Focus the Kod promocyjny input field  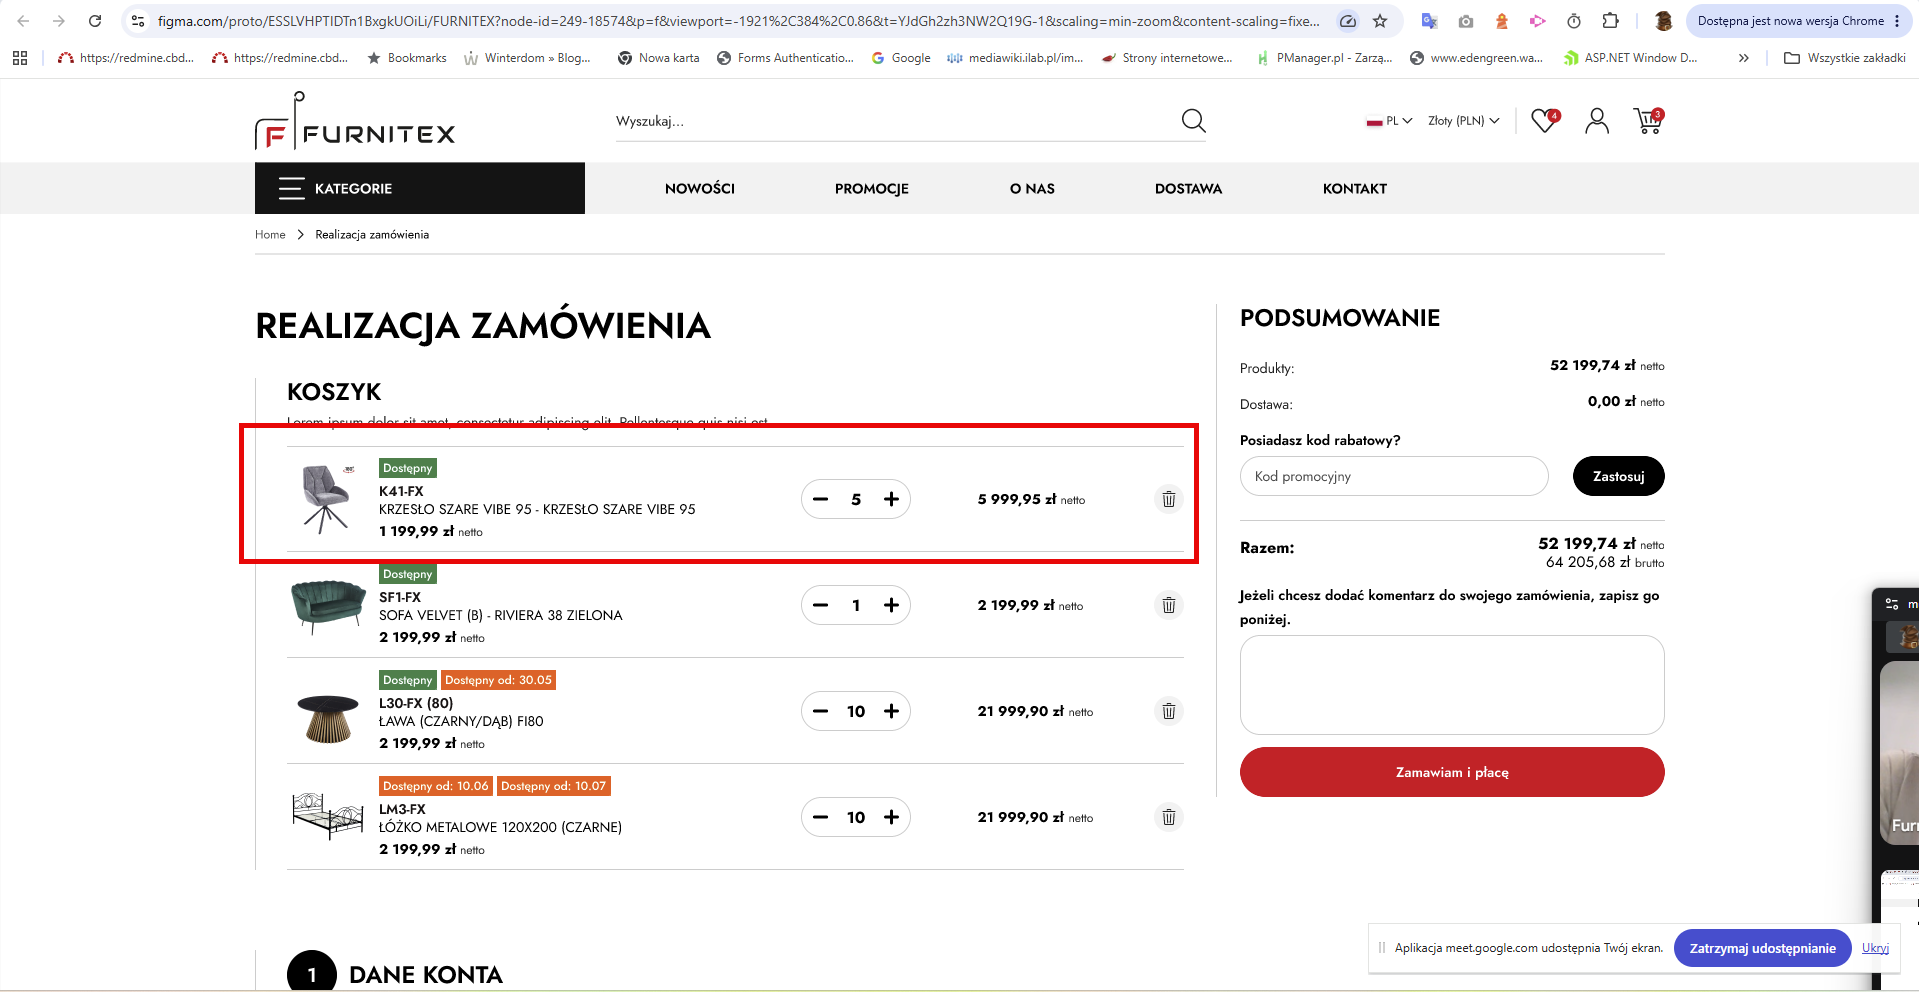[x=1394, y=476]
